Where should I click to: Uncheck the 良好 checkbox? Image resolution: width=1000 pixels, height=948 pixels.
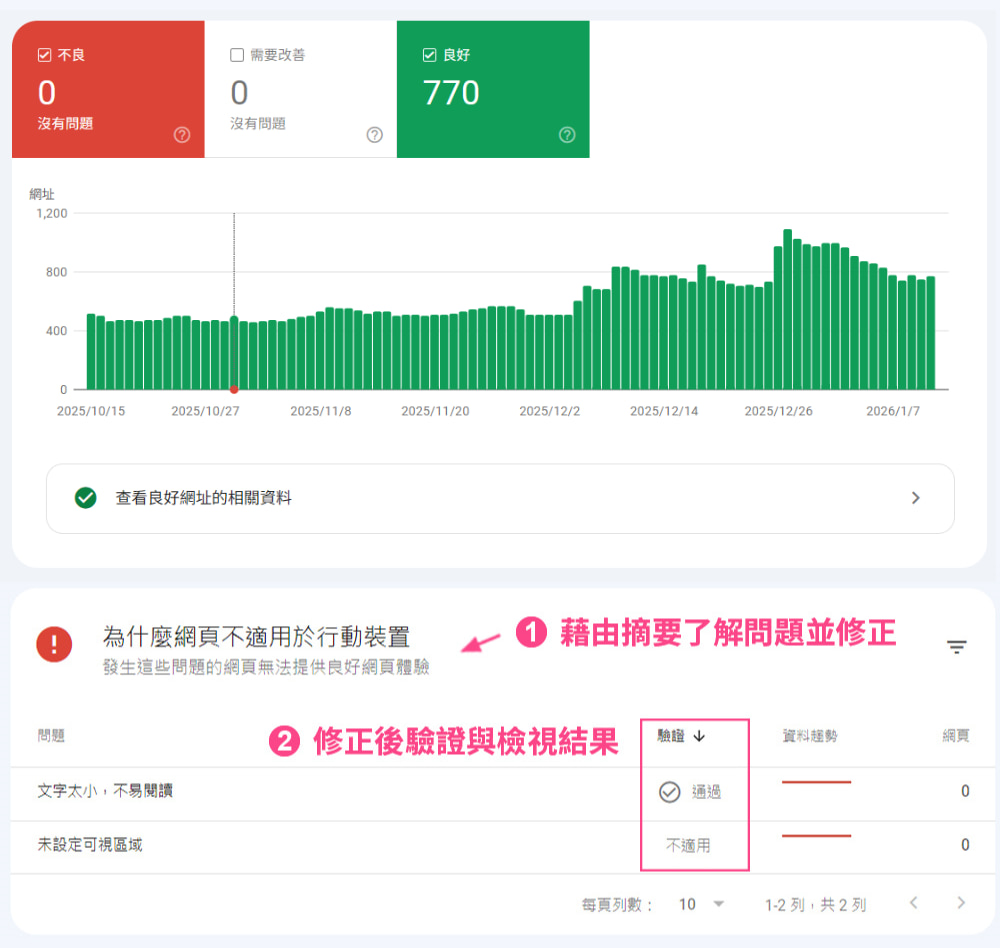428,55
